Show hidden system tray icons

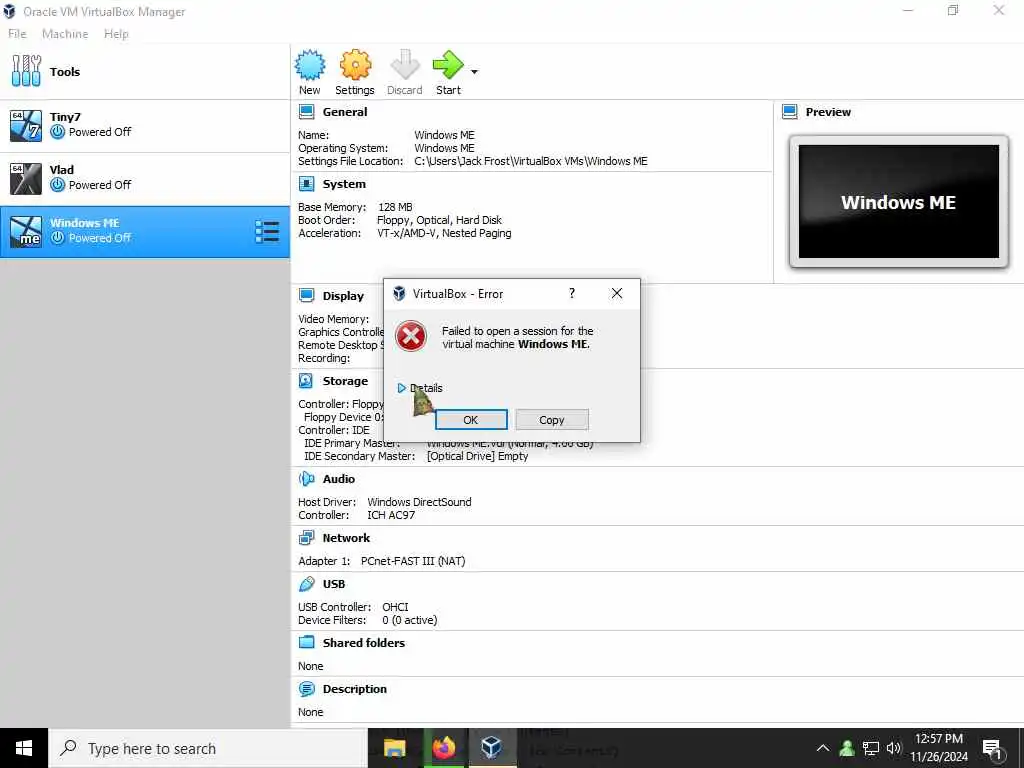coord(823,748)
